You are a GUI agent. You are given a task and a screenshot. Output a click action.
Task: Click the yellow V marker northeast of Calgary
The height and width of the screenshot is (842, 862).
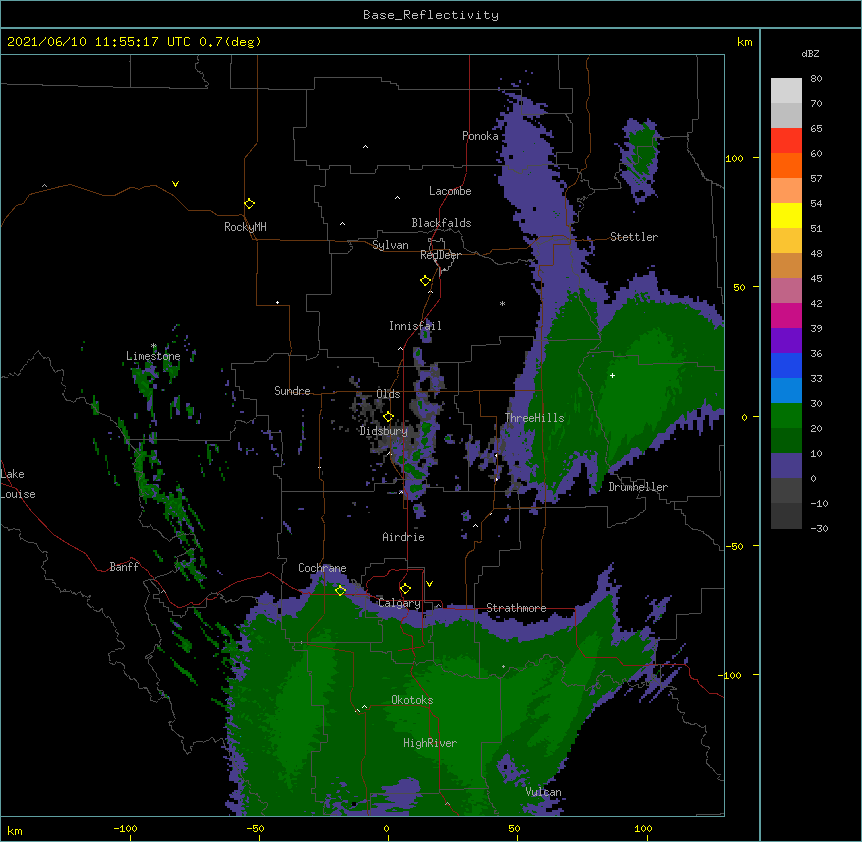[x=429, y=584]
